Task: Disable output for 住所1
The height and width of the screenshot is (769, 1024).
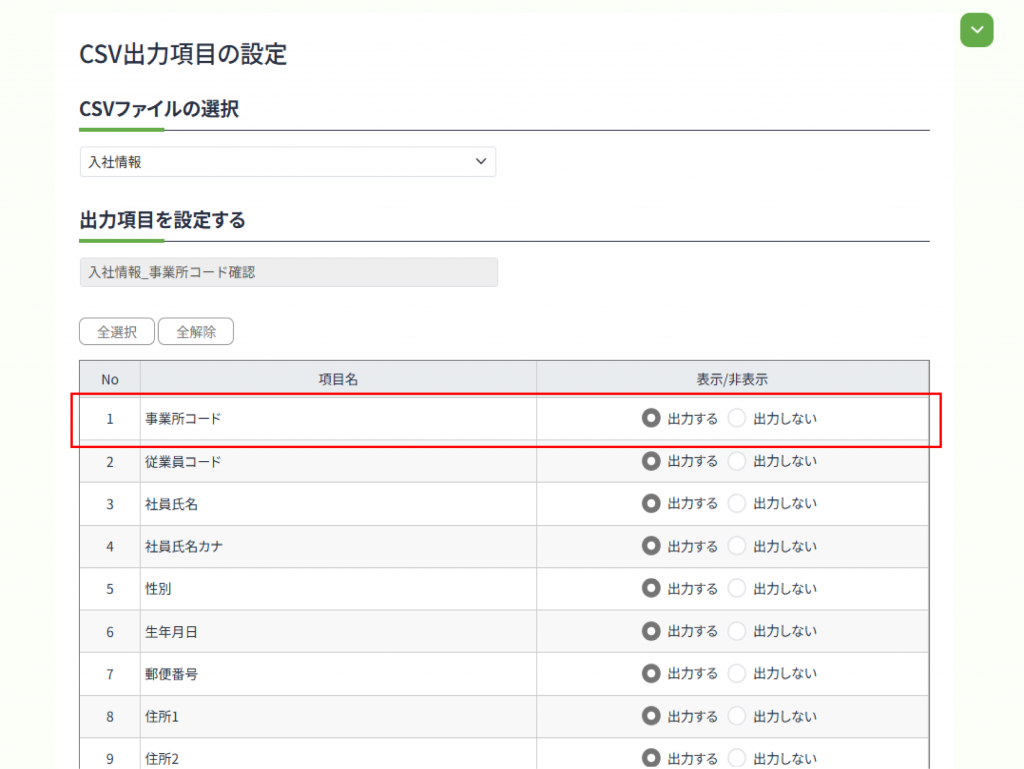Action: 738,716
